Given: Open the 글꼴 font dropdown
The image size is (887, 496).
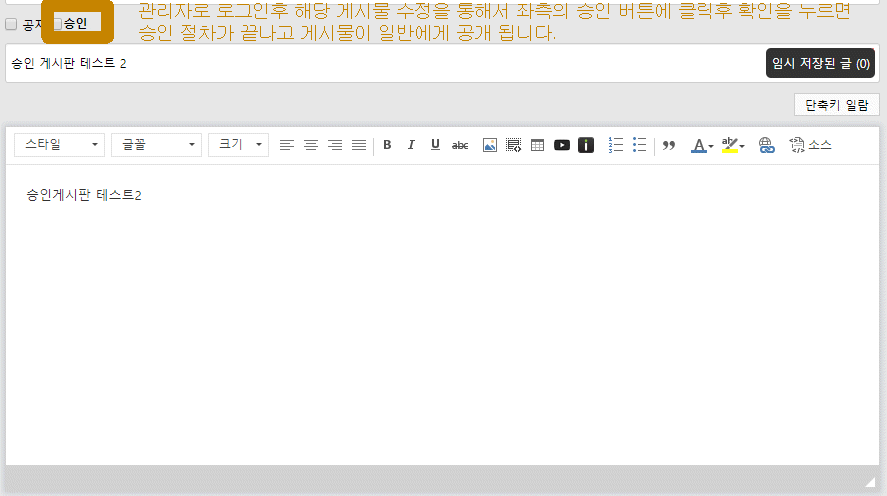Looking at the screenshot, I should point(156,145).
